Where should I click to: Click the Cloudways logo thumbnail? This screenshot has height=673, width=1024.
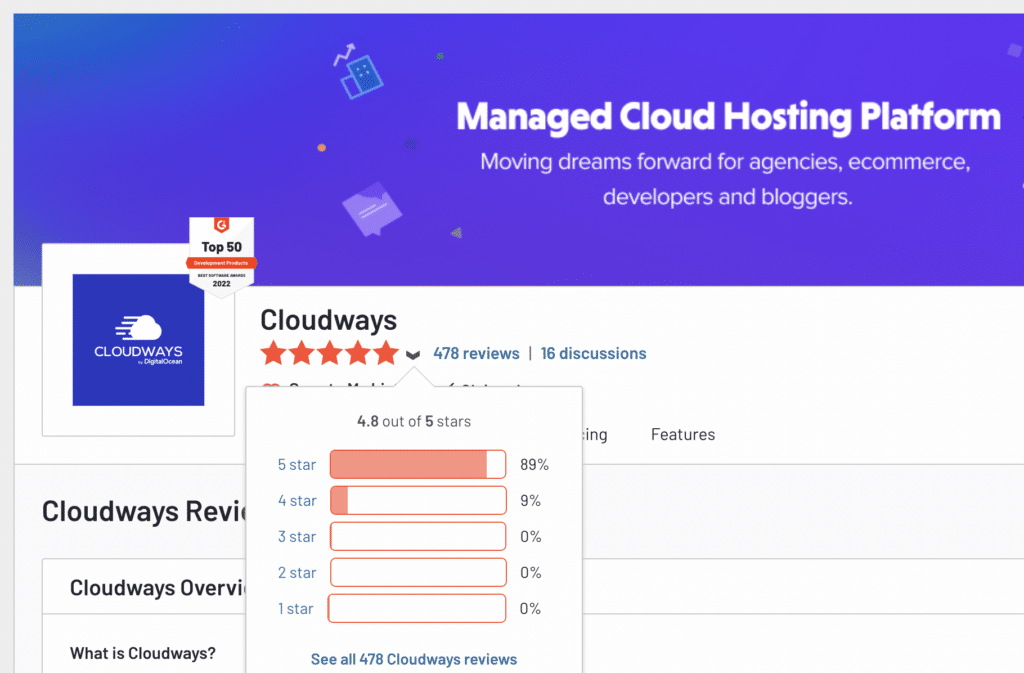[x=138, y=339]
